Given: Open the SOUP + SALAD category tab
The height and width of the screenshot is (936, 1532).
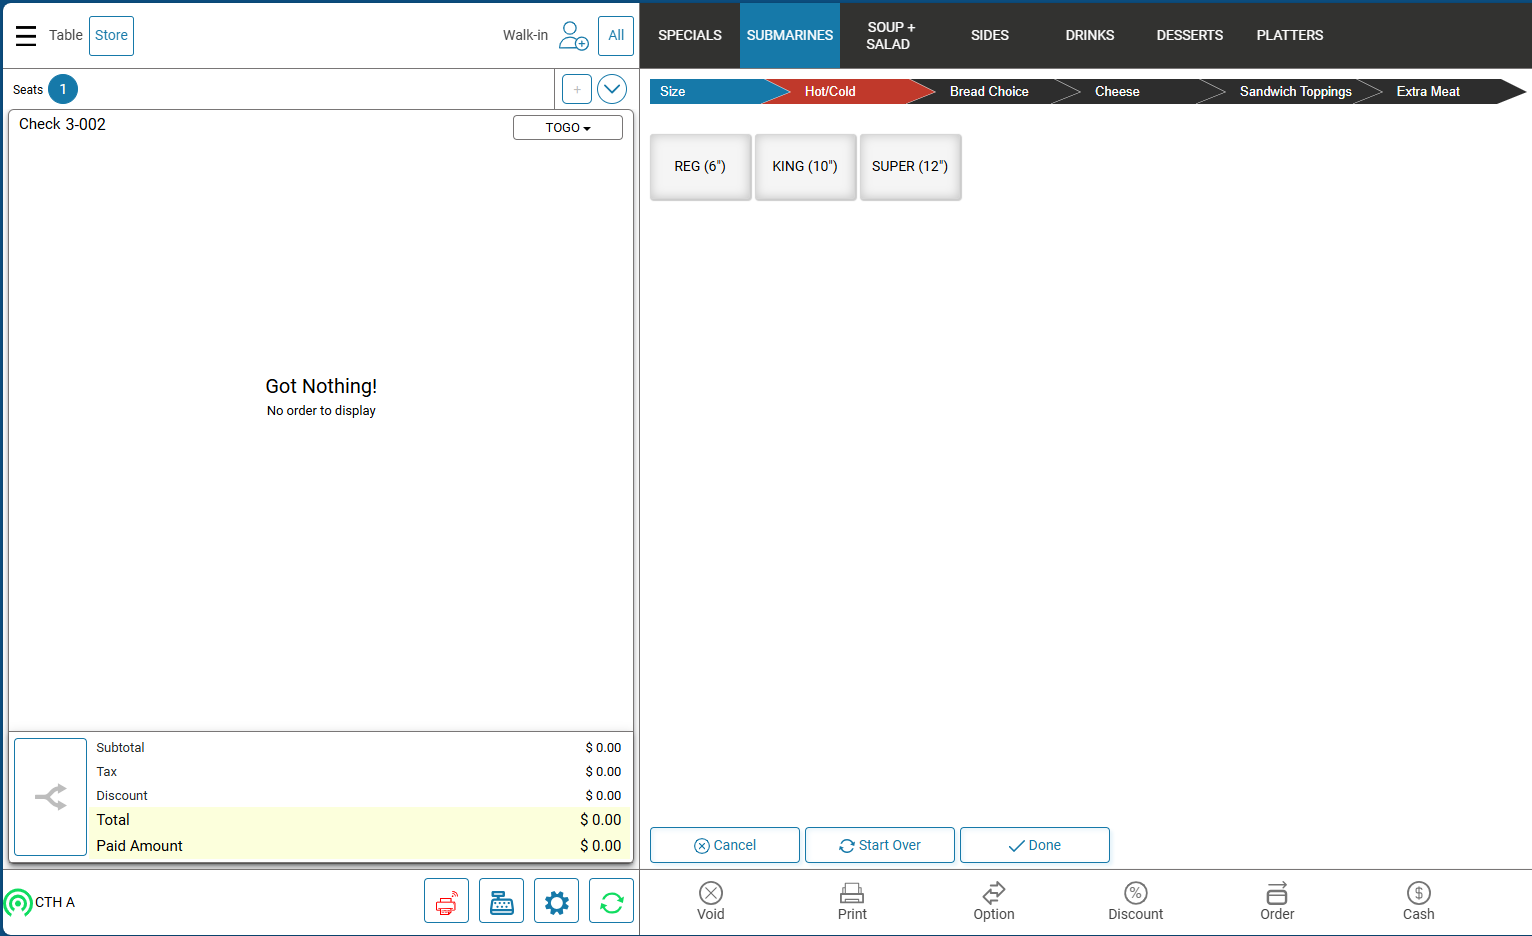Looking at the screenshot, I should coord(890,35).
